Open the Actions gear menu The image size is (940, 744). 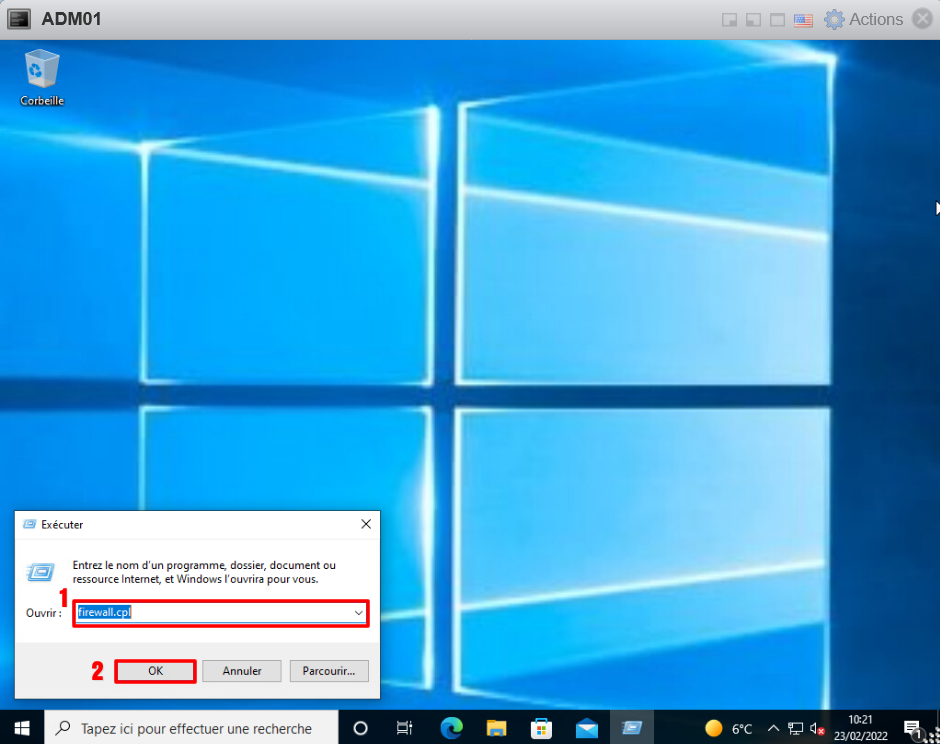(862, 19)
